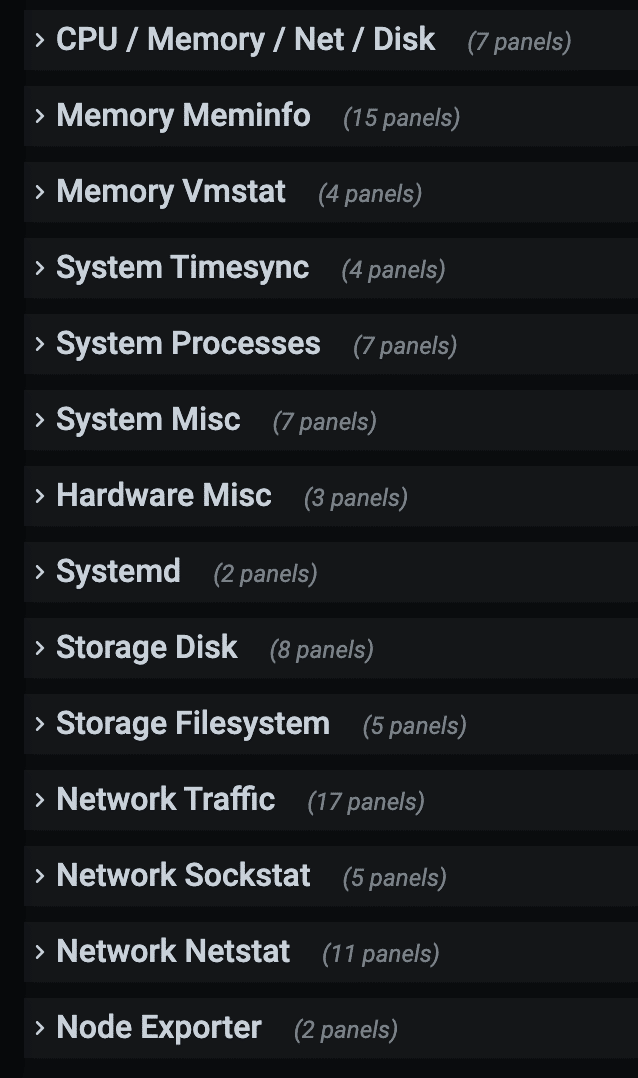Expand the Hardware Misc row
This screenshot has width=638, height=1078.
pyautogui.click(x=164, y=495)
